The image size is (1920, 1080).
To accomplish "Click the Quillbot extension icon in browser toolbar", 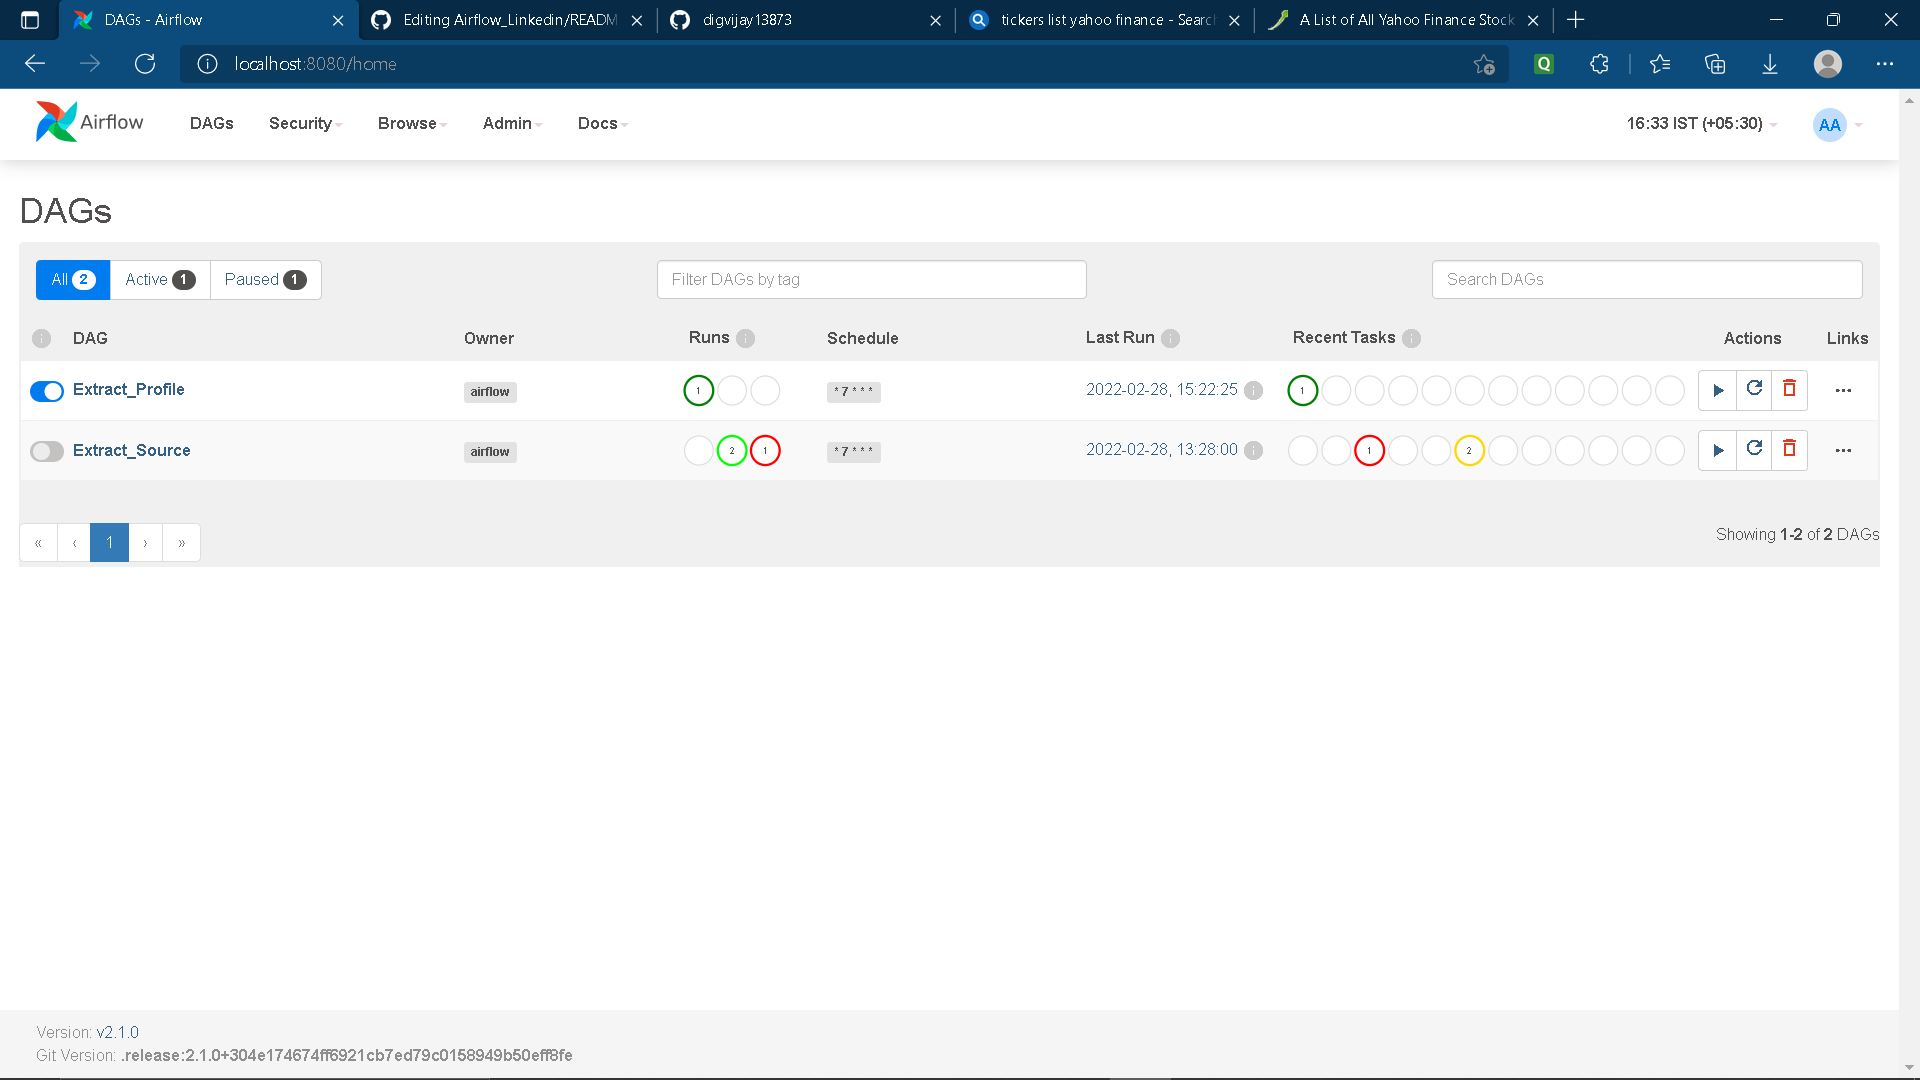I will [1544, 63].
